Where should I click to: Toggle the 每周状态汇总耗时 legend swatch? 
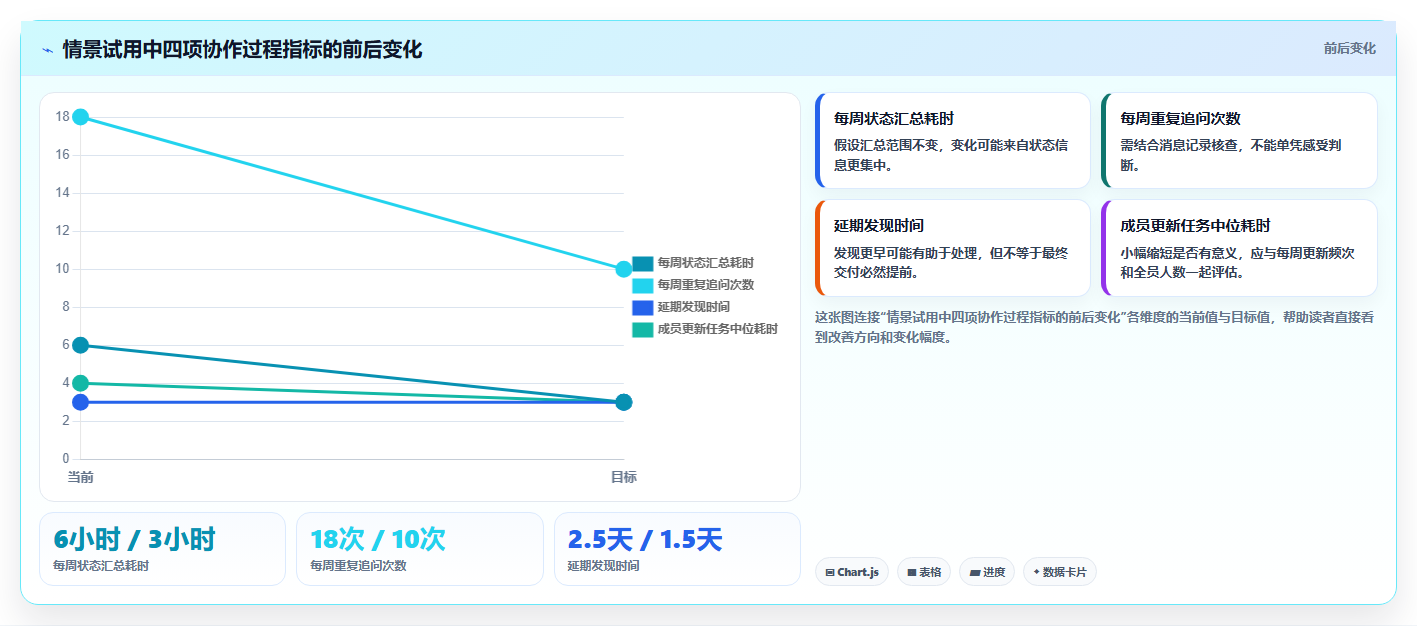point(642,263)
